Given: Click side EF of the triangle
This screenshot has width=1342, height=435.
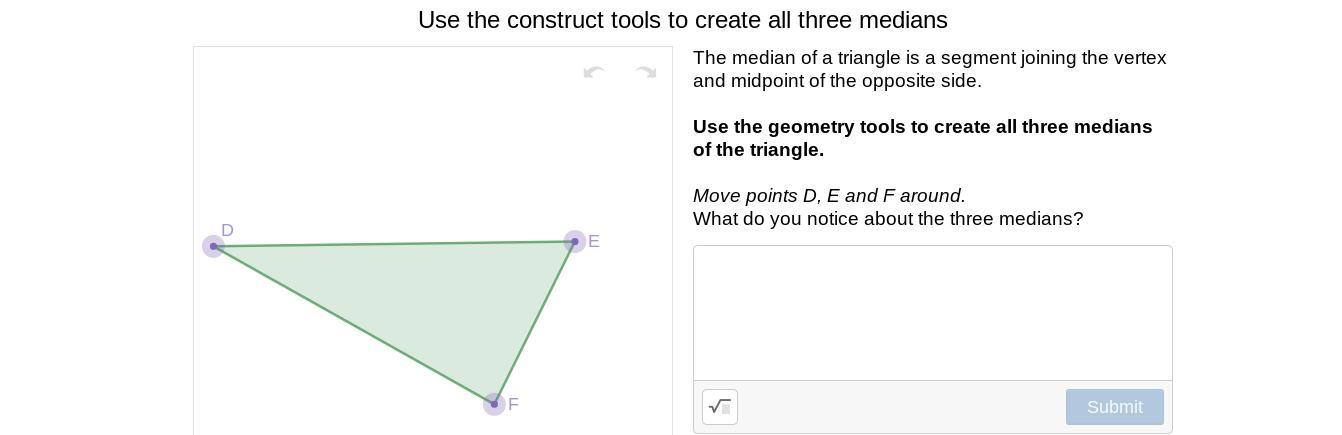Looking at the screenshot, I should point(534,322).
